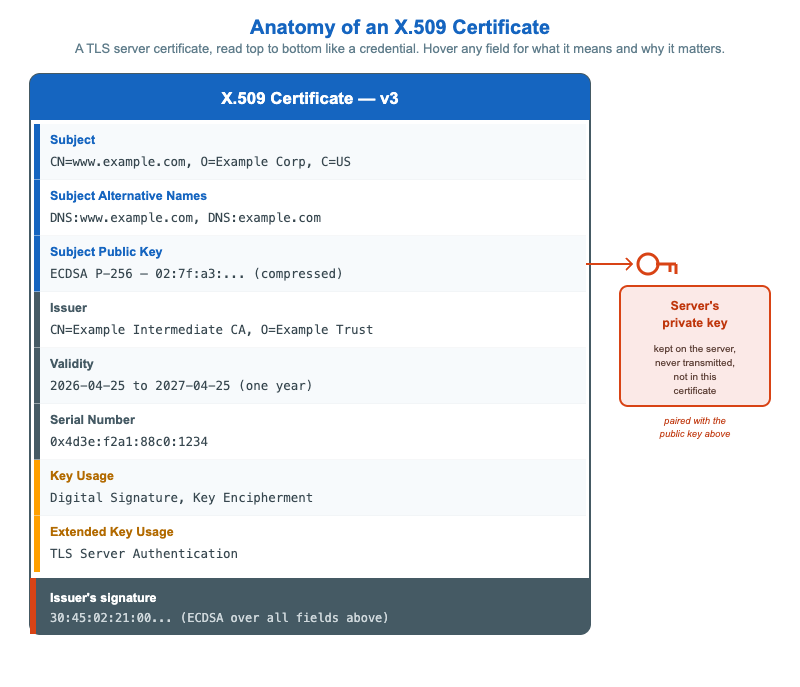Click Digital Signature, Key Encipherment value
The height and width of the screenshot is (687, 800).
click(x=181, y=498)
